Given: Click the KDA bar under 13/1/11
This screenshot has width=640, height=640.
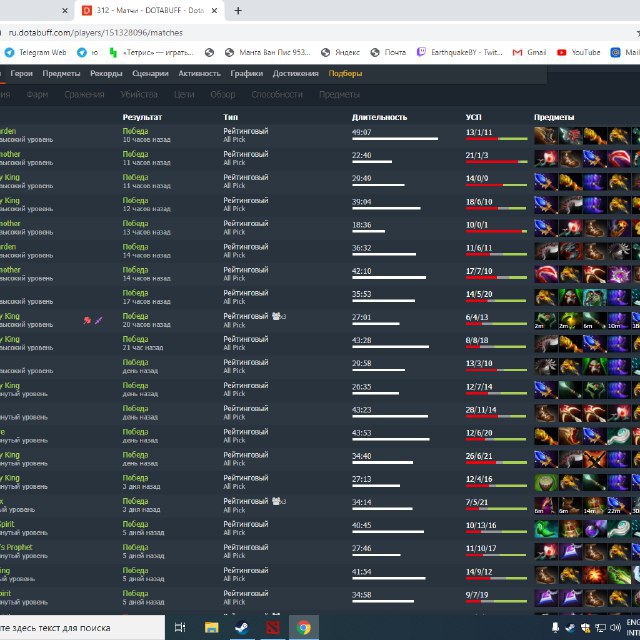Looking at the screenshot, I should 496,139.
